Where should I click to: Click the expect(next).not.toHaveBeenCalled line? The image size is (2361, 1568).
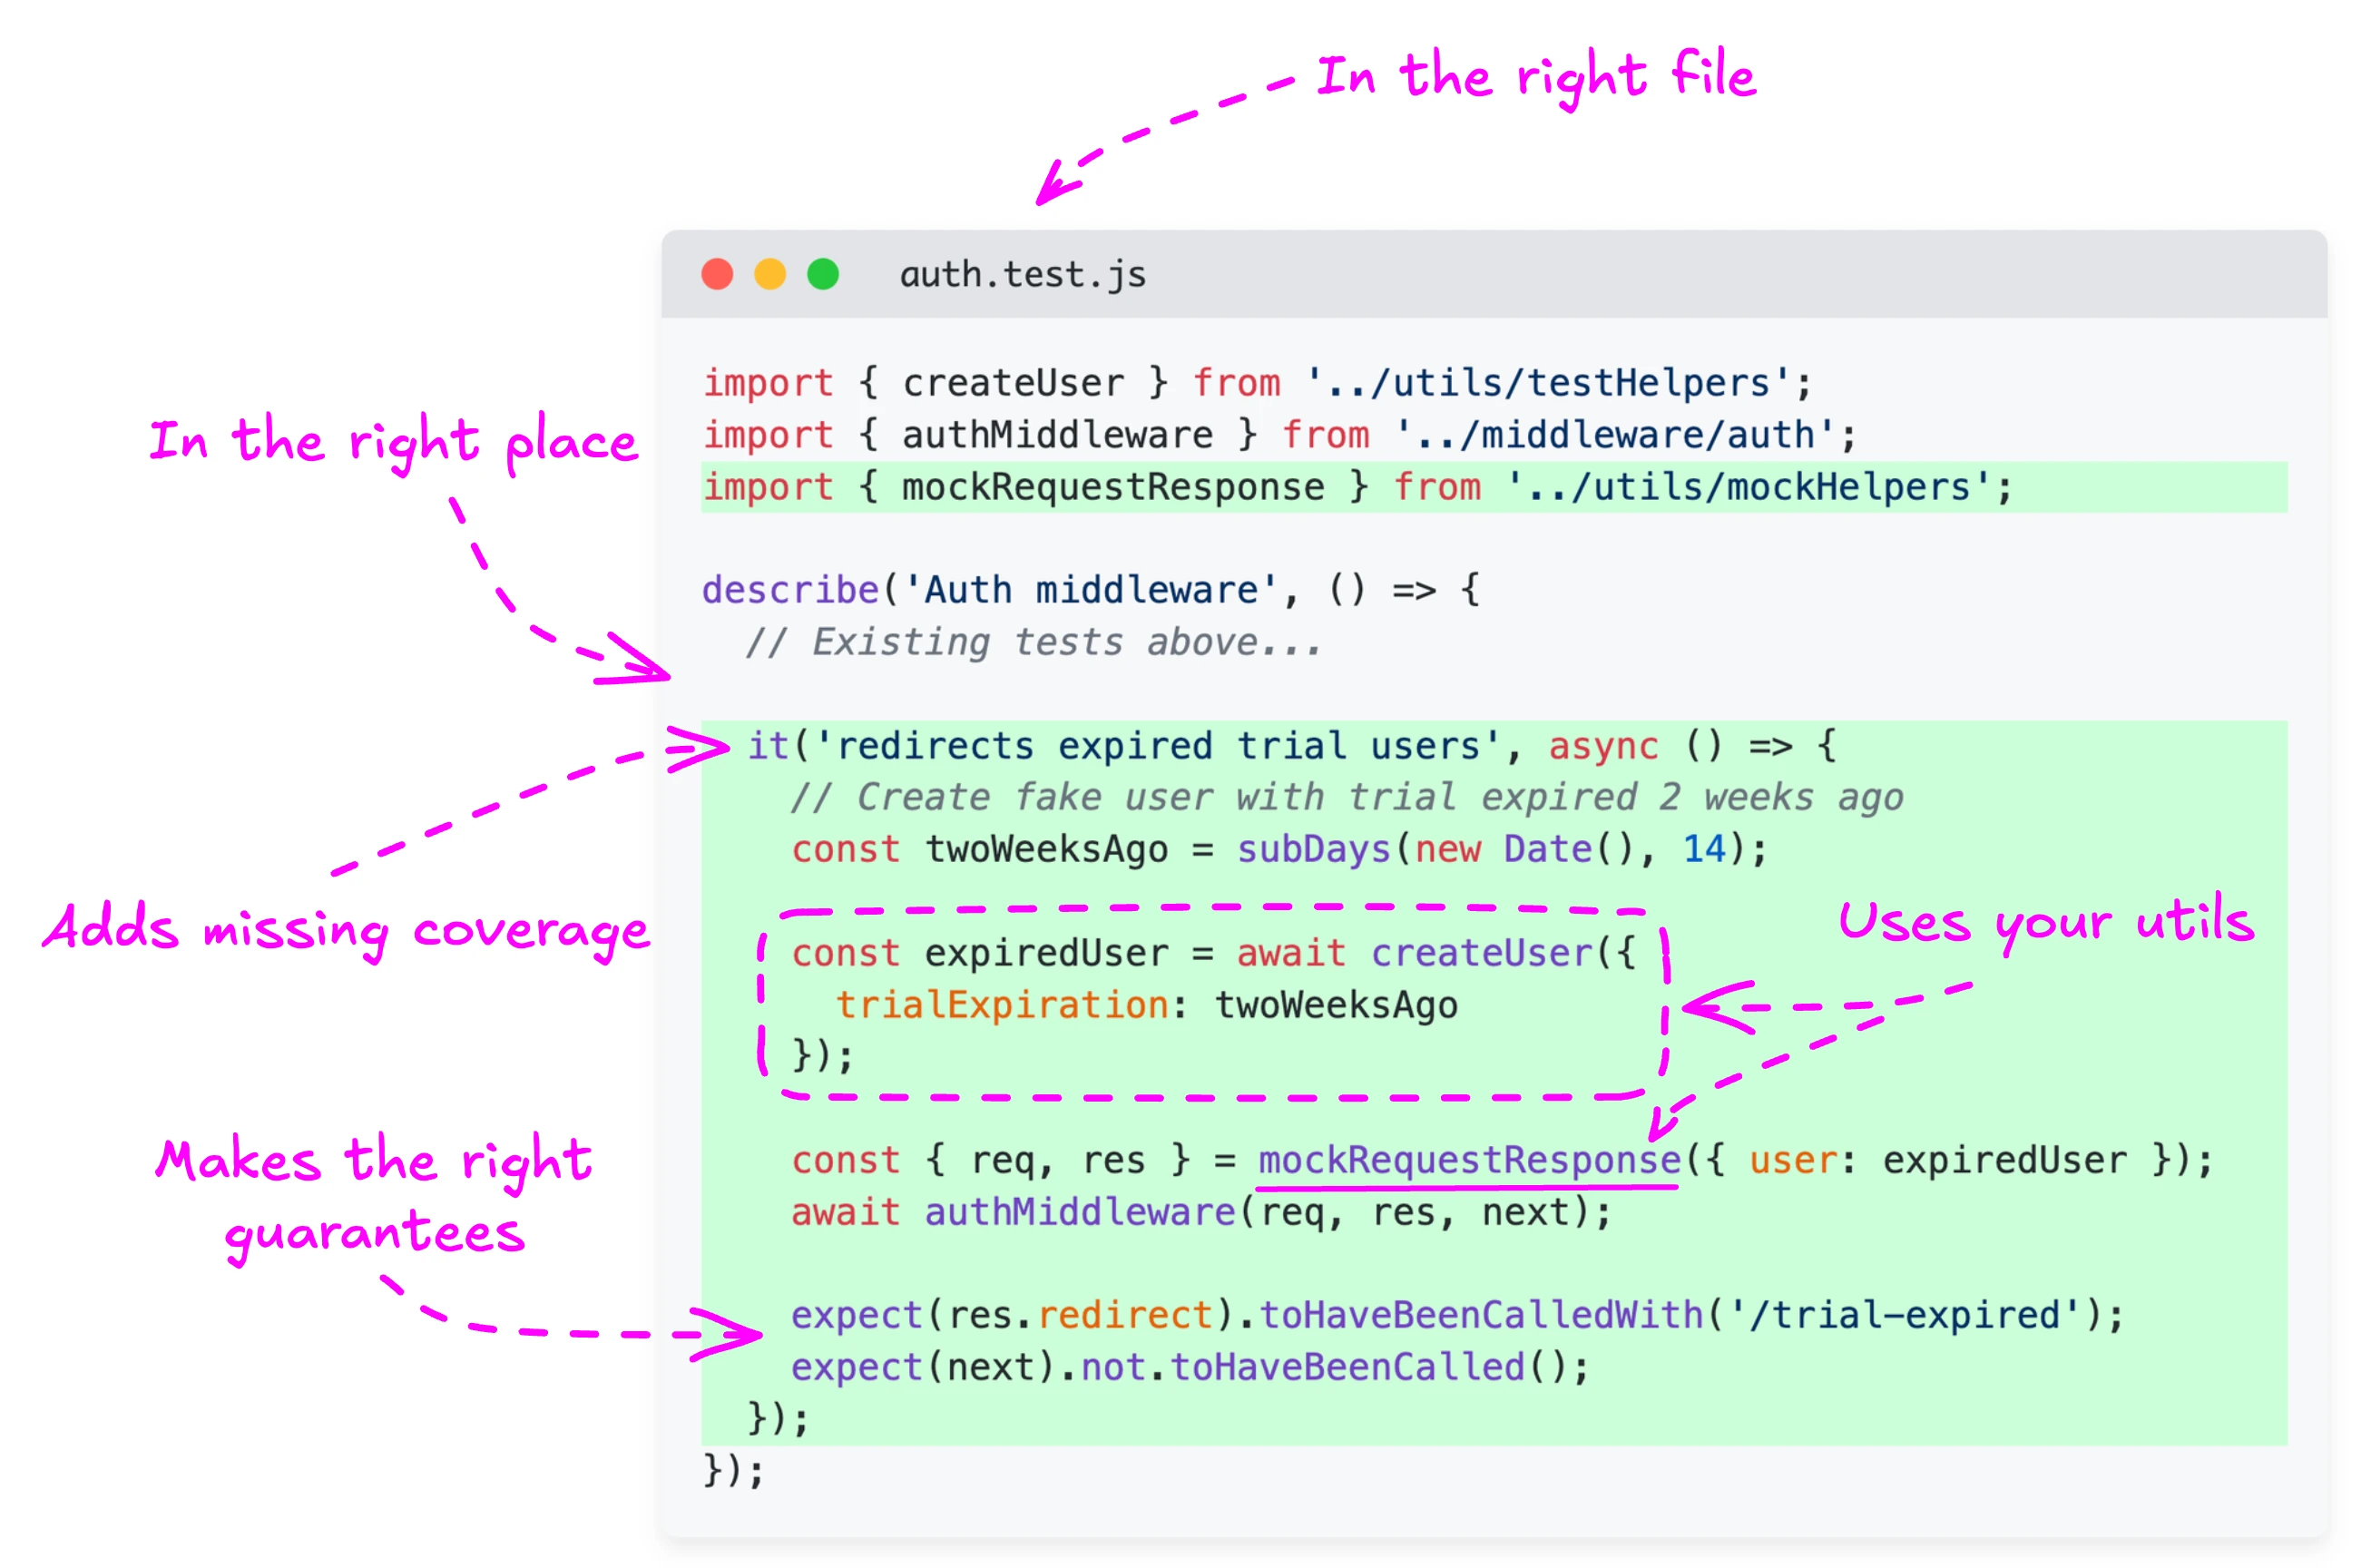[x=1188, y=1367]
